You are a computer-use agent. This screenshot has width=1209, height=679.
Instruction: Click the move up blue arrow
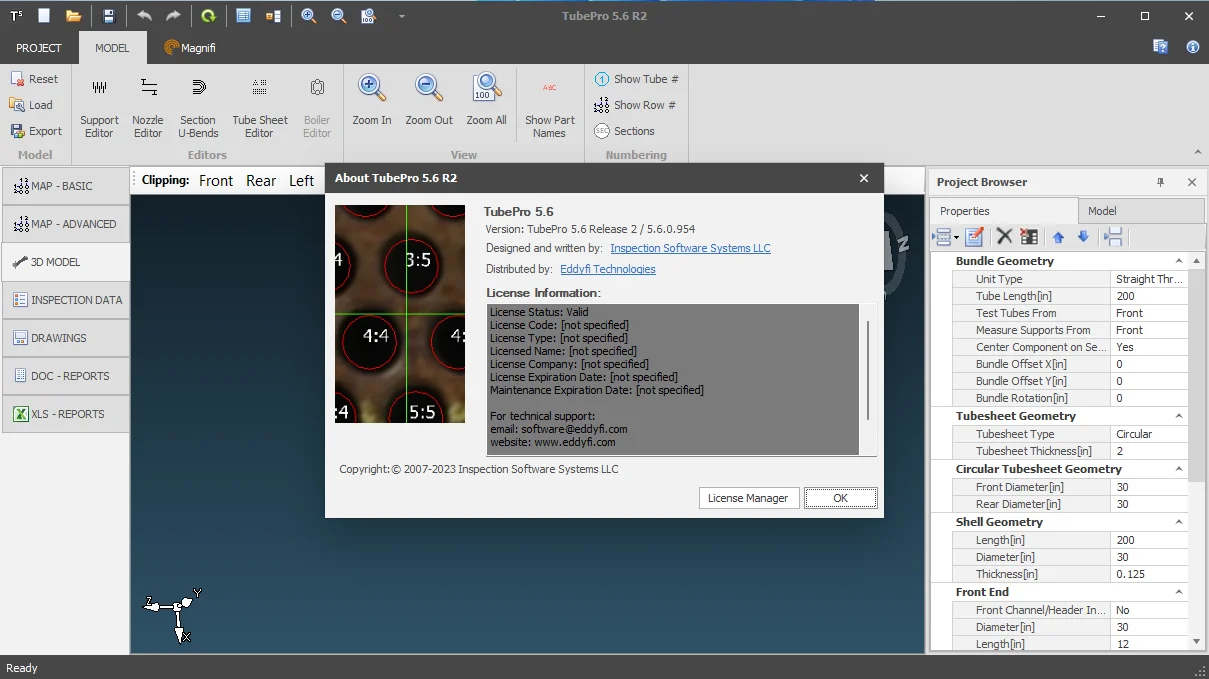point(1058,237)
